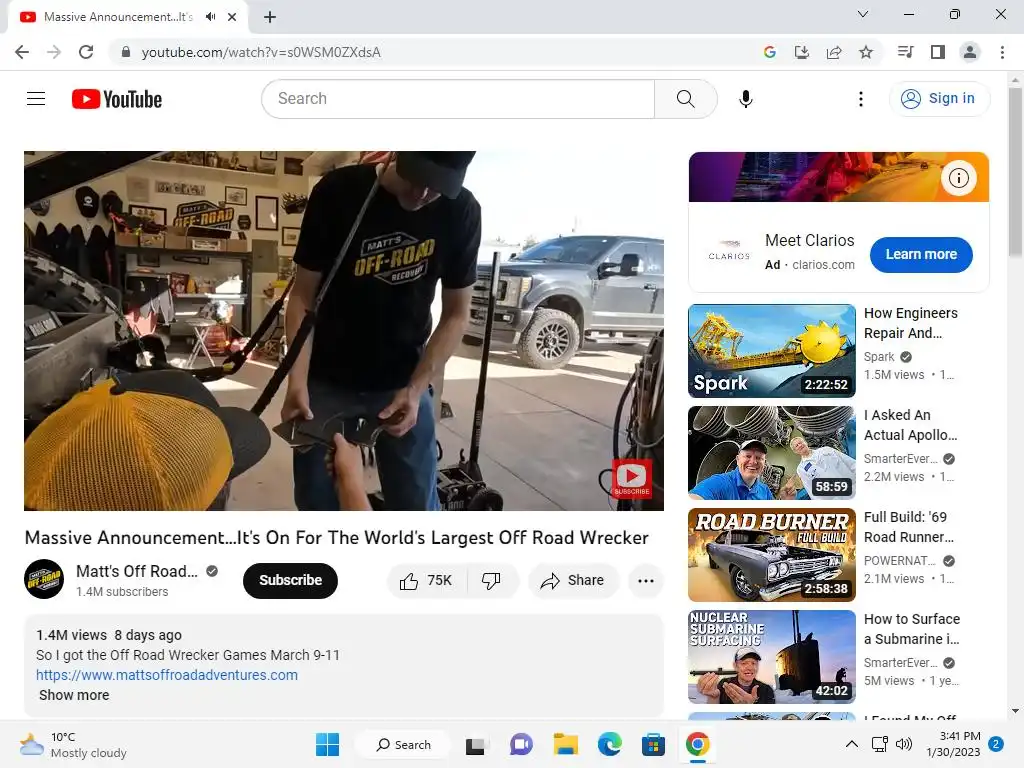Share this page from address bar
Screen dimensions: 1024x768
834,52
